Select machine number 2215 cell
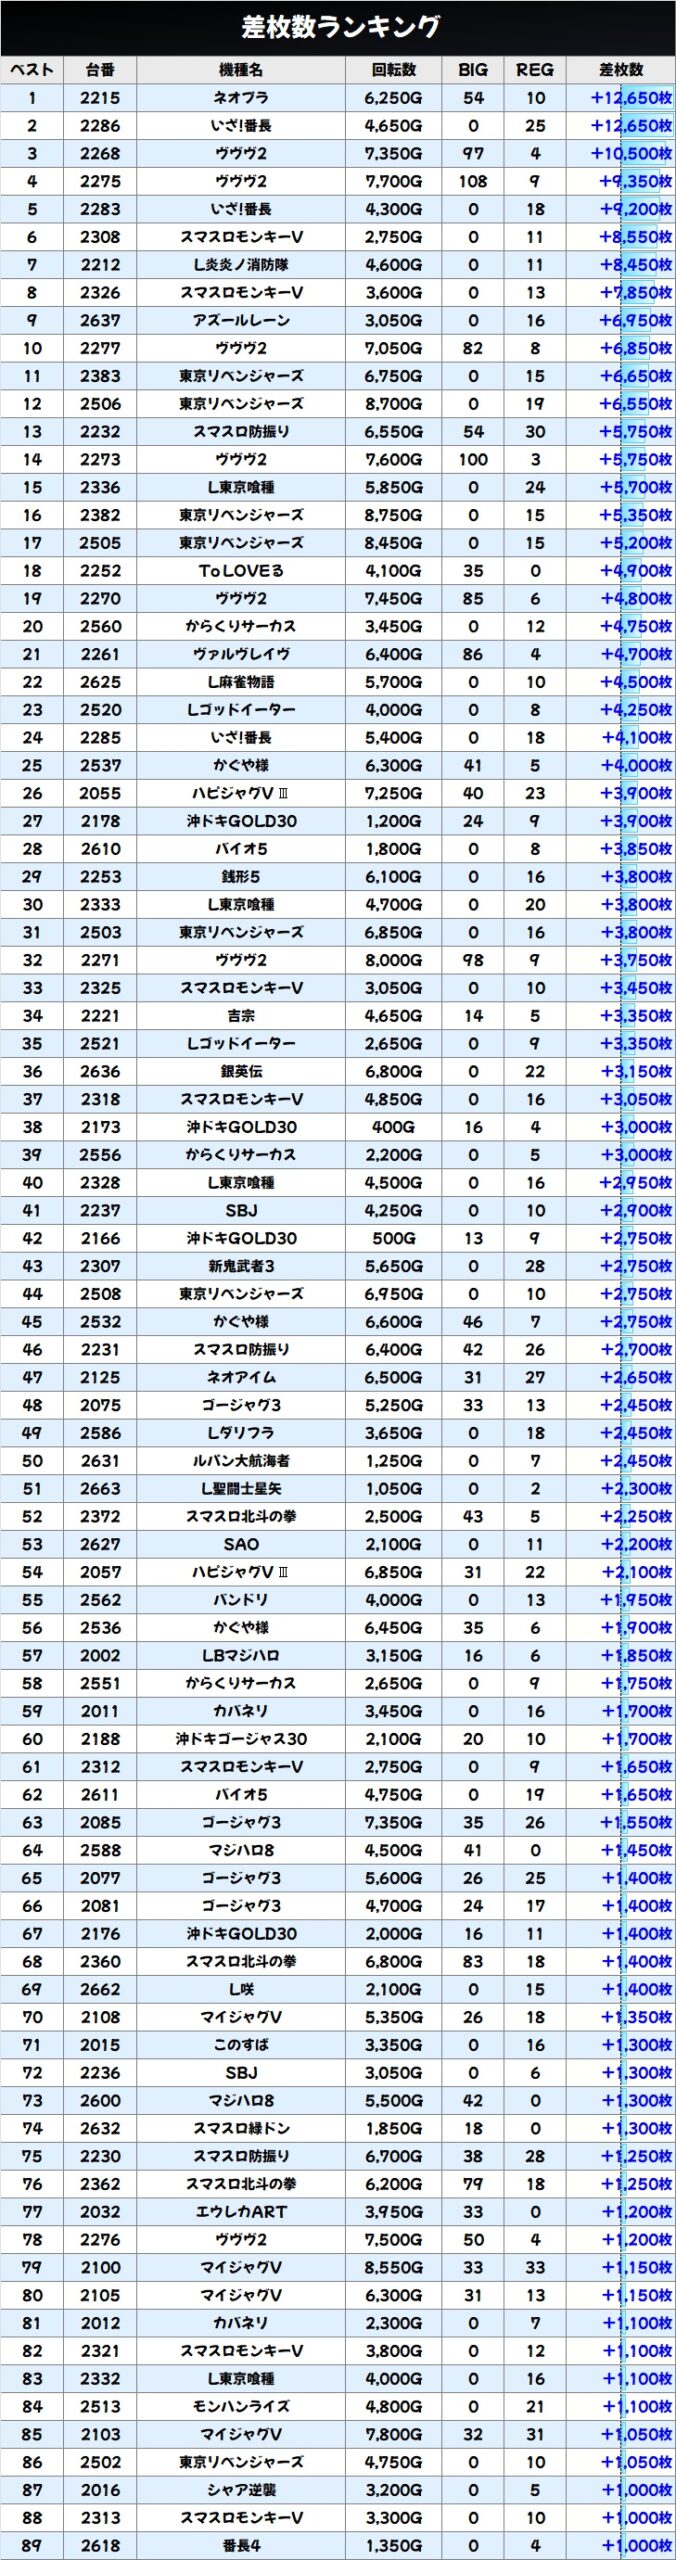This screenshot has width=676, height=2560. click(100, 98)
